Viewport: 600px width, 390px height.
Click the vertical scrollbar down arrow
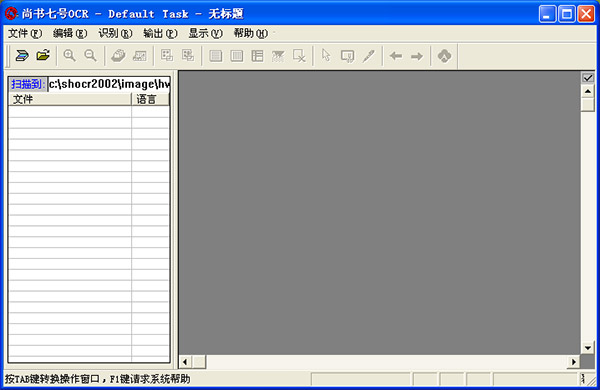click(x=588, y=348)
